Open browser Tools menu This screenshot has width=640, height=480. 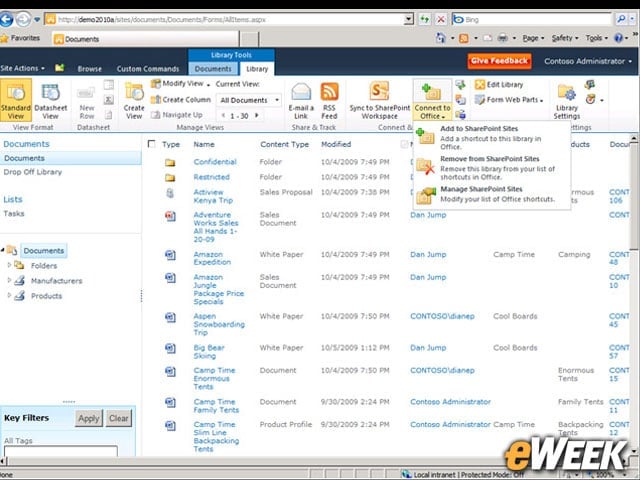coord(596,38)
